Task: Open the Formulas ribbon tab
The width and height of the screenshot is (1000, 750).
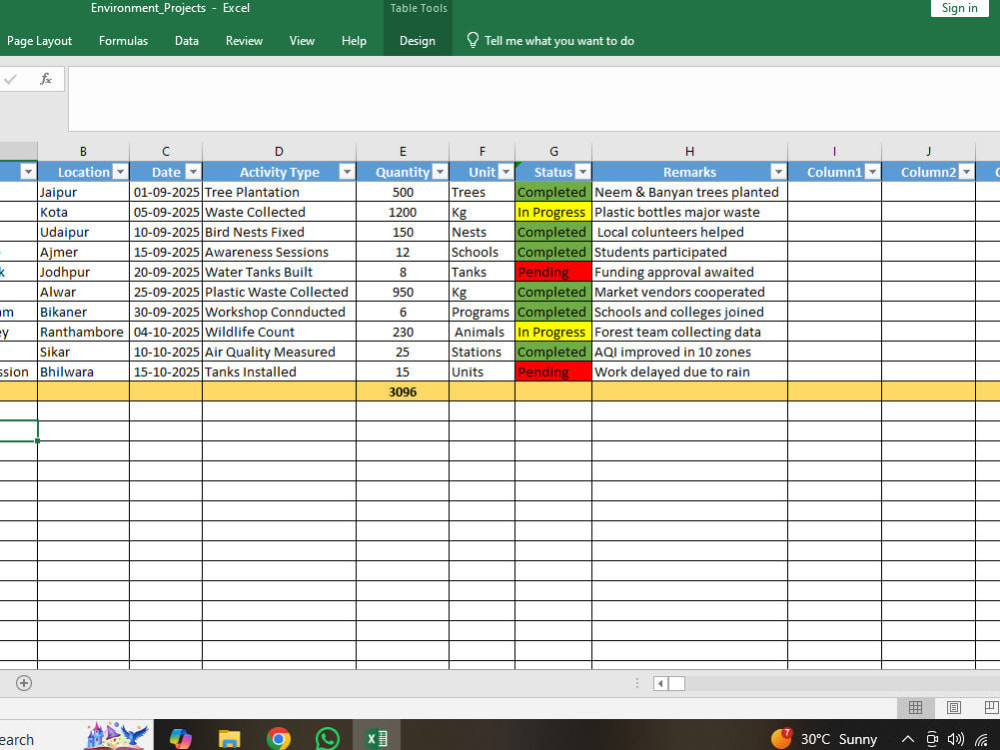Action: 123,41
